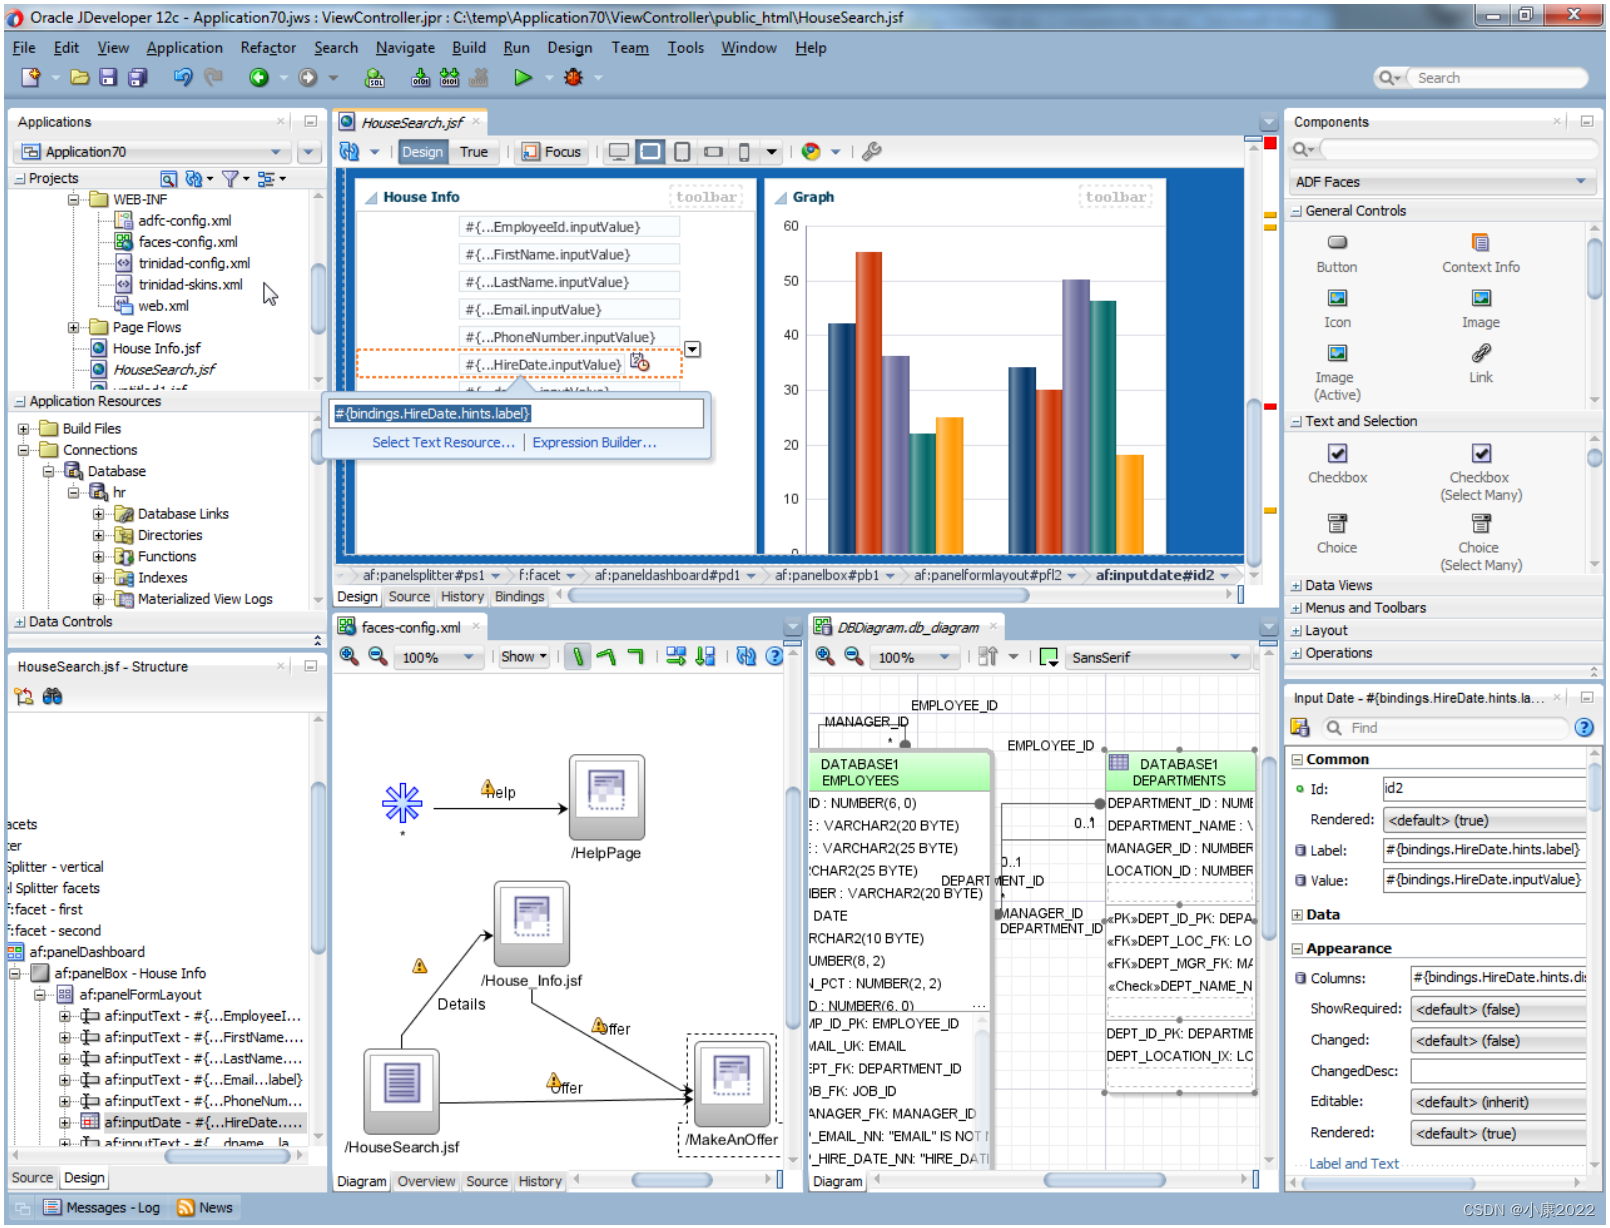Open the Navigate menu
The width and height of the screenshot is (1610, 1228).
(405, 47)
